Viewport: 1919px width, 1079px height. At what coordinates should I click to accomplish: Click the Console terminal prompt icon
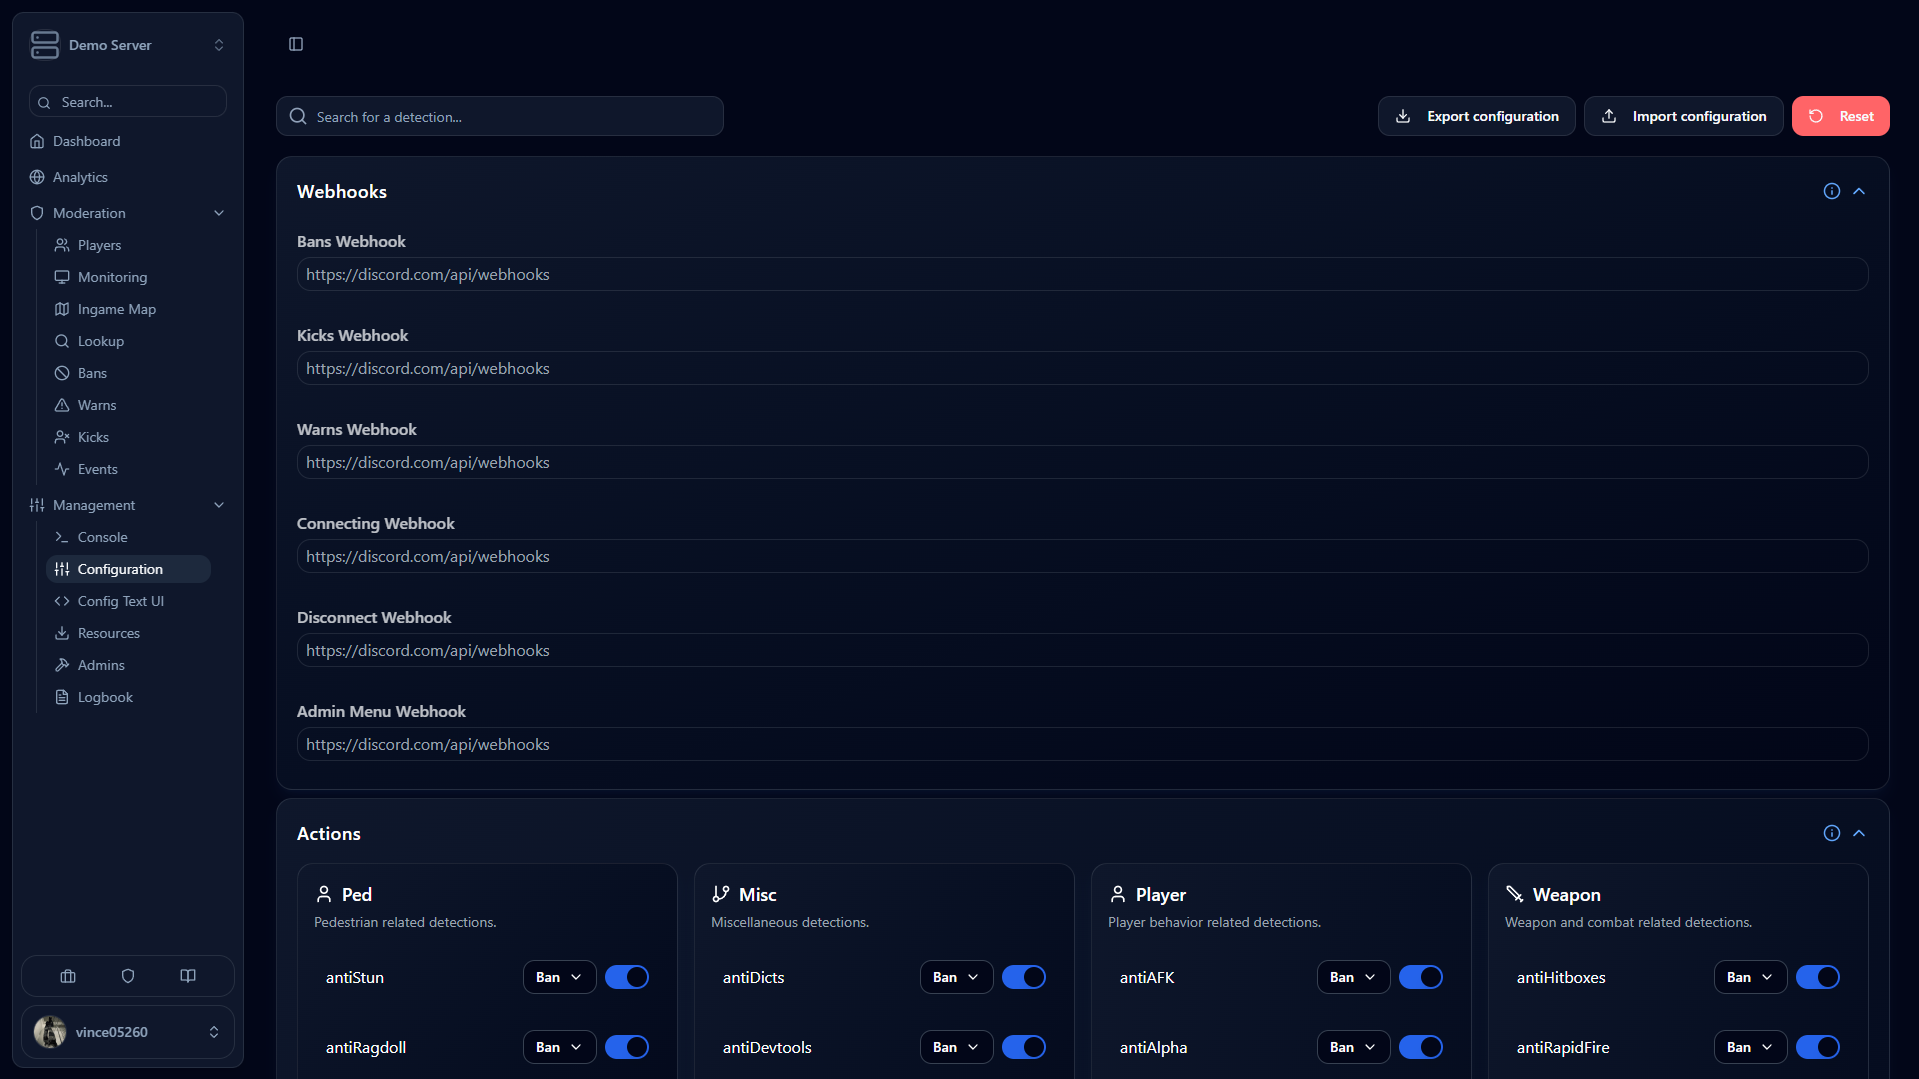click(62, 537)
